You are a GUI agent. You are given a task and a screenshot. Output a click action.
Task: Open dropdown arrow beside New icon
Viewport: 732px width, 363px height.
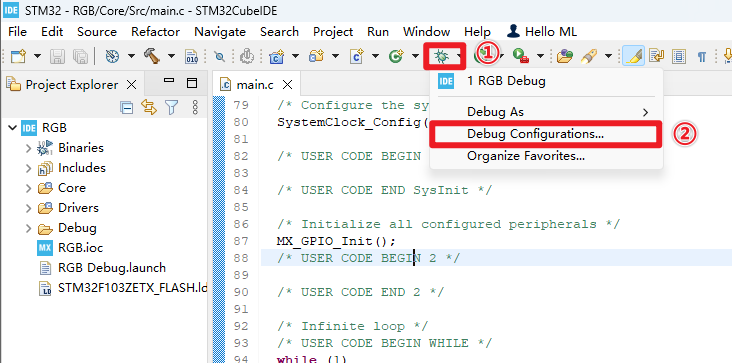pos(38,56)
